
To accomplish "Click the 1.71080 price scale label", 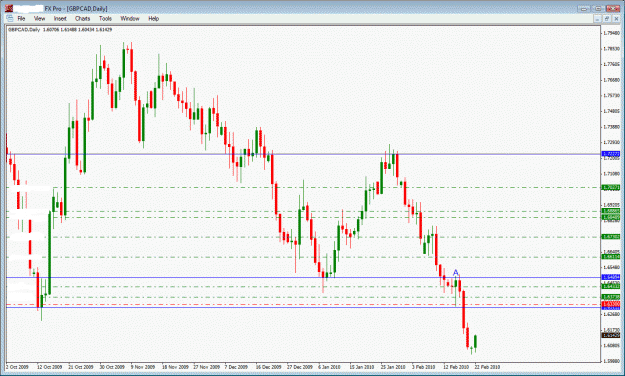I will [612, 174].
